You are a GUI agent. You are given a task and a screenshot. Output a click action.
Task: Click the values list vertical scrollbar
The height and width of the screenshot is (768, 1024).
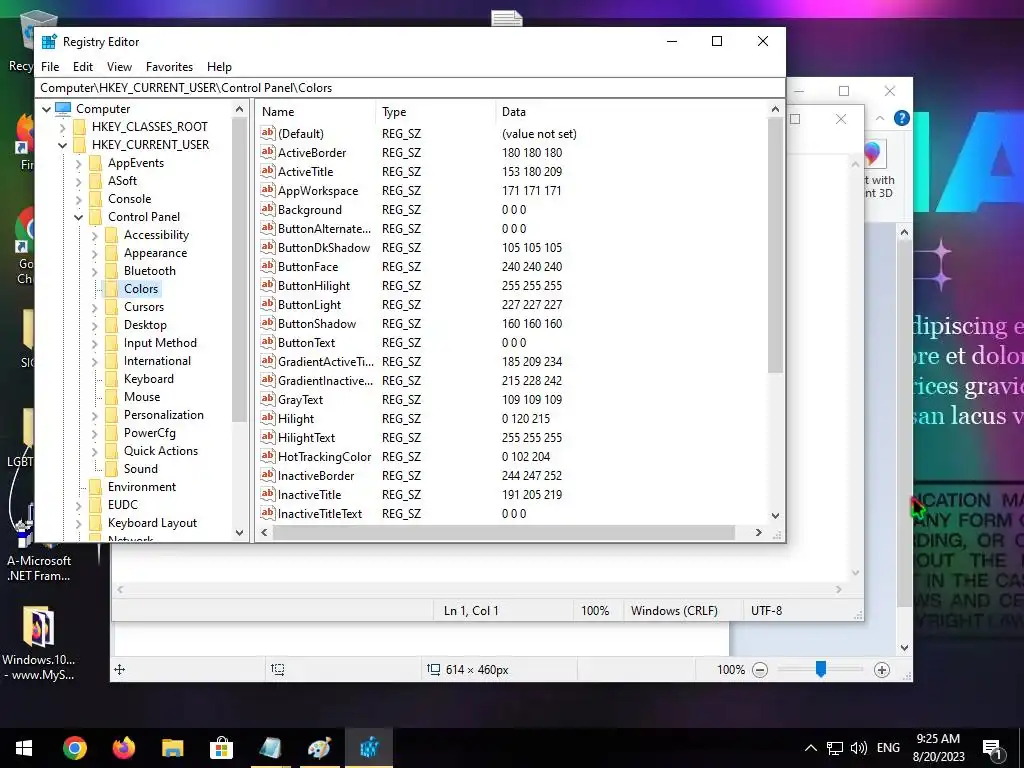(x=775, y=245)
